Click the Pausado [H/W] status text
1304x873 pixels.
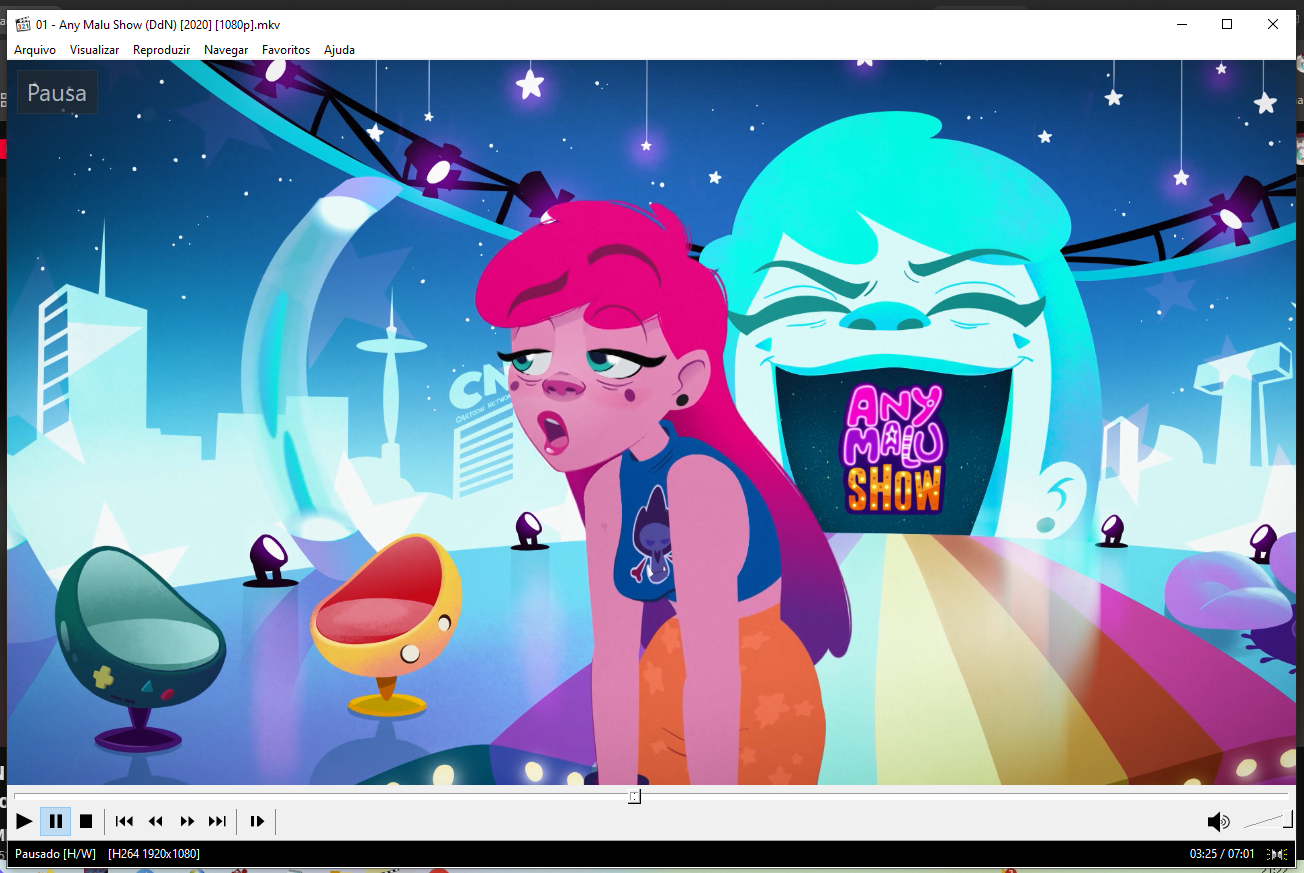click(x=56, y=854)
